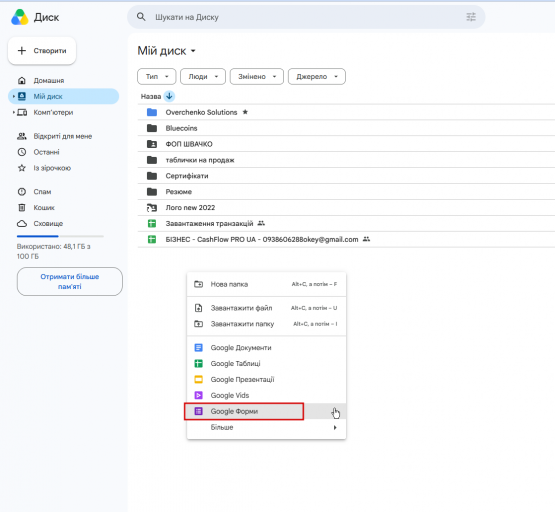Create a new Google Vids file
Screen dimensions: 555x512
click(267, 396)
